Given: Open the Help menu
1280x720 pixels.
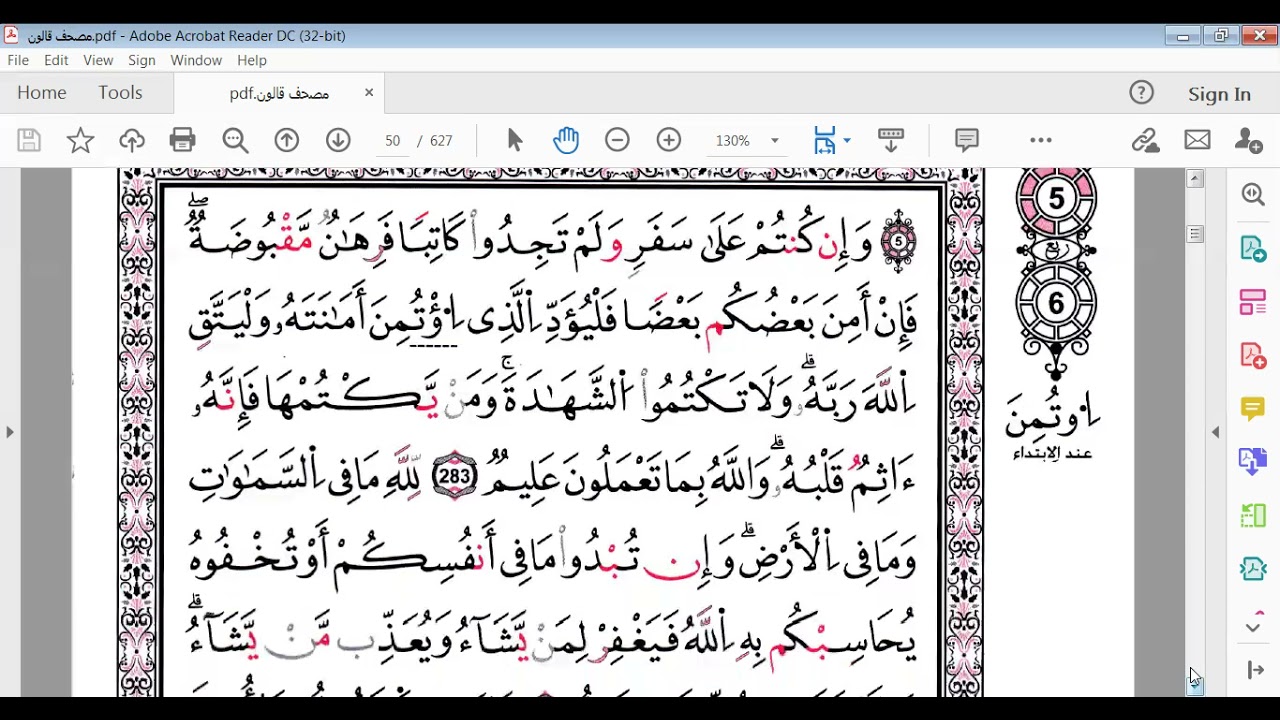Looking at the screenshot, I should click(252, 60).
